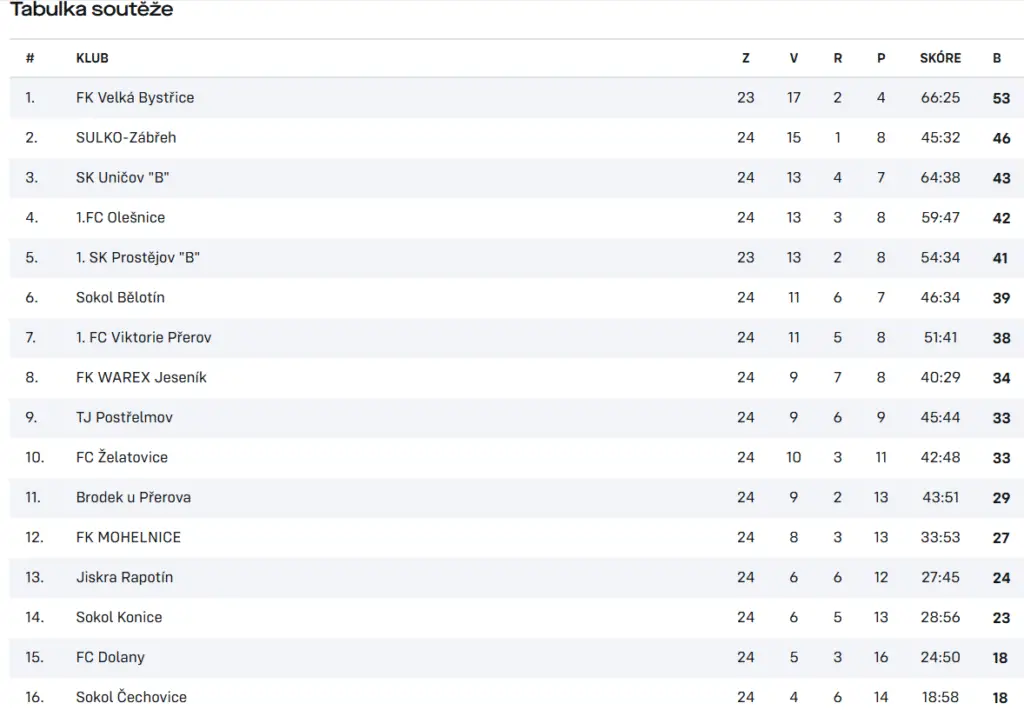
Task: Click the SKÓRE column header
Action: 940,58
